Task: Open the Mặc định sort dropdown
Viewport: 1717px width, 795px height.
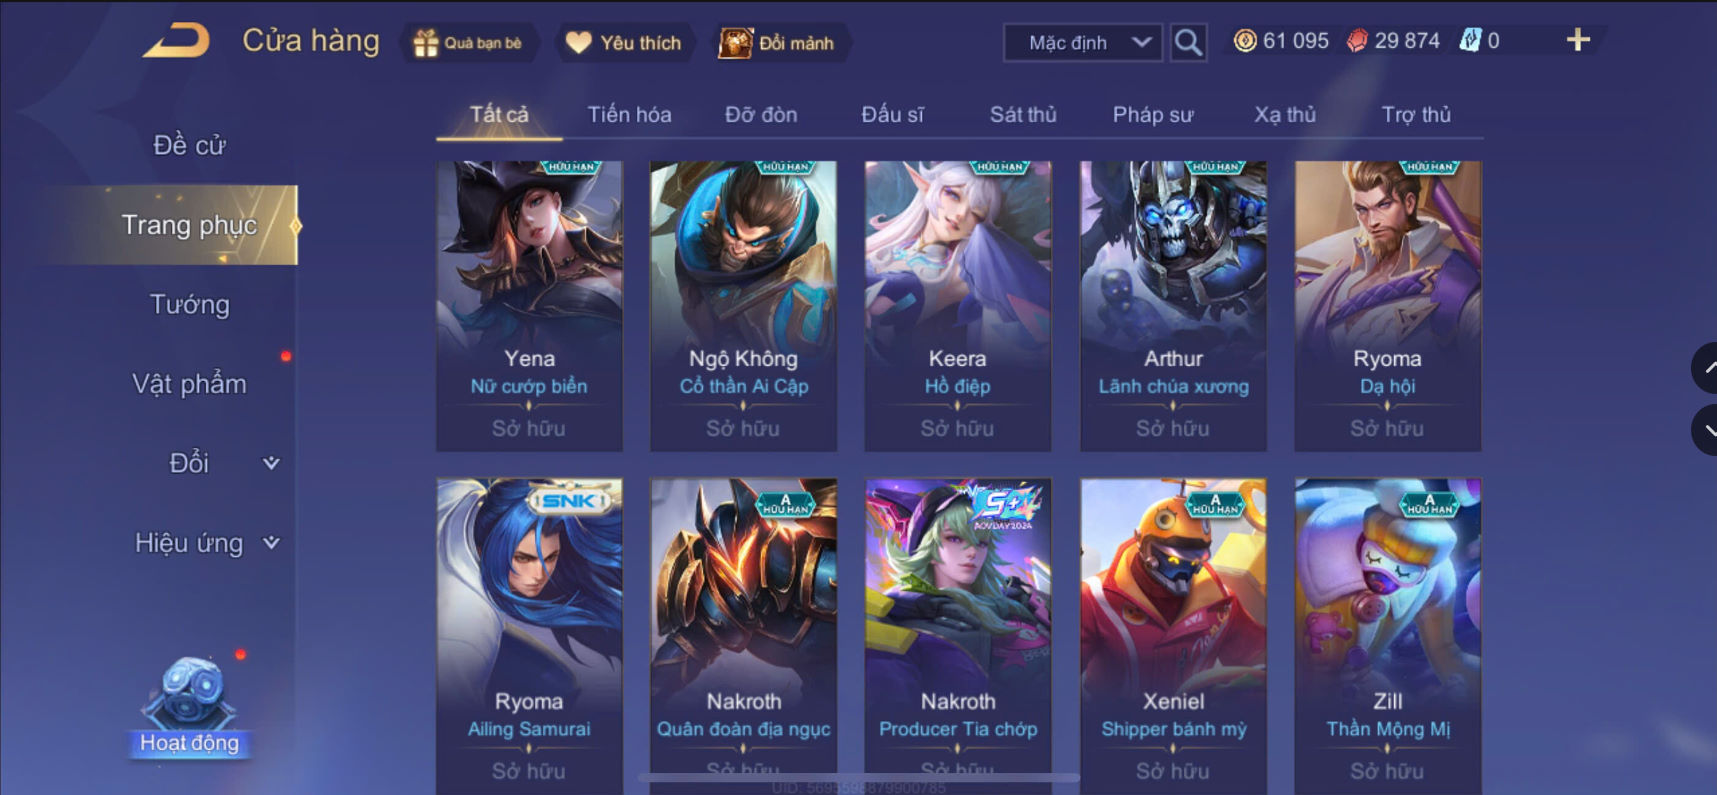Action: point(1083,43)
